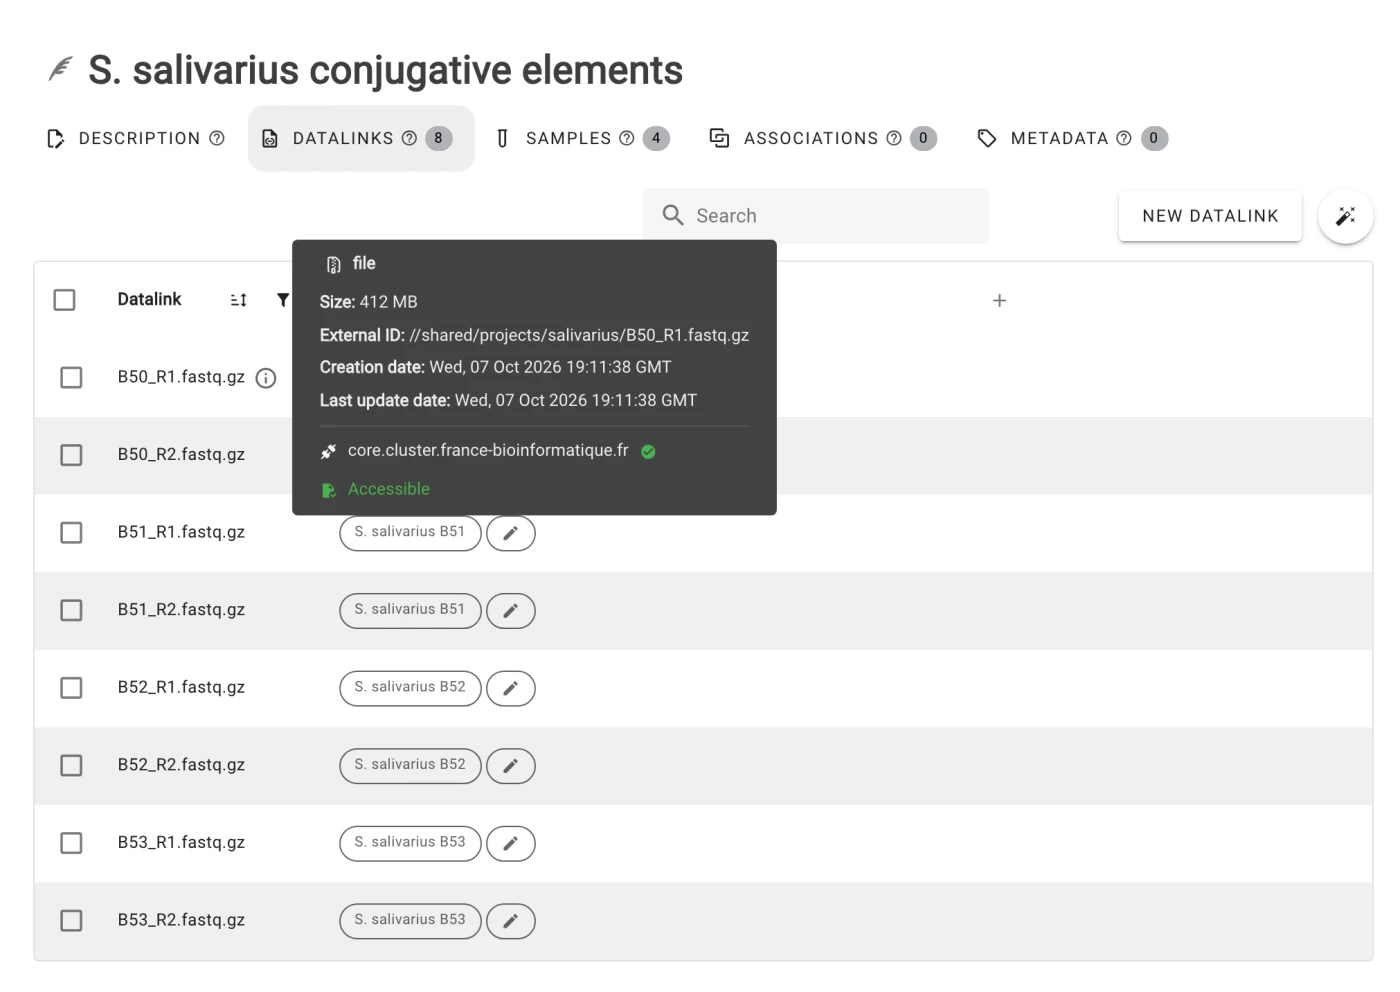The width and height of the screenshot is (1400, 992).
Task: Check the B50_R2.fastq.gz row checkbox
Action: [71, 455]
